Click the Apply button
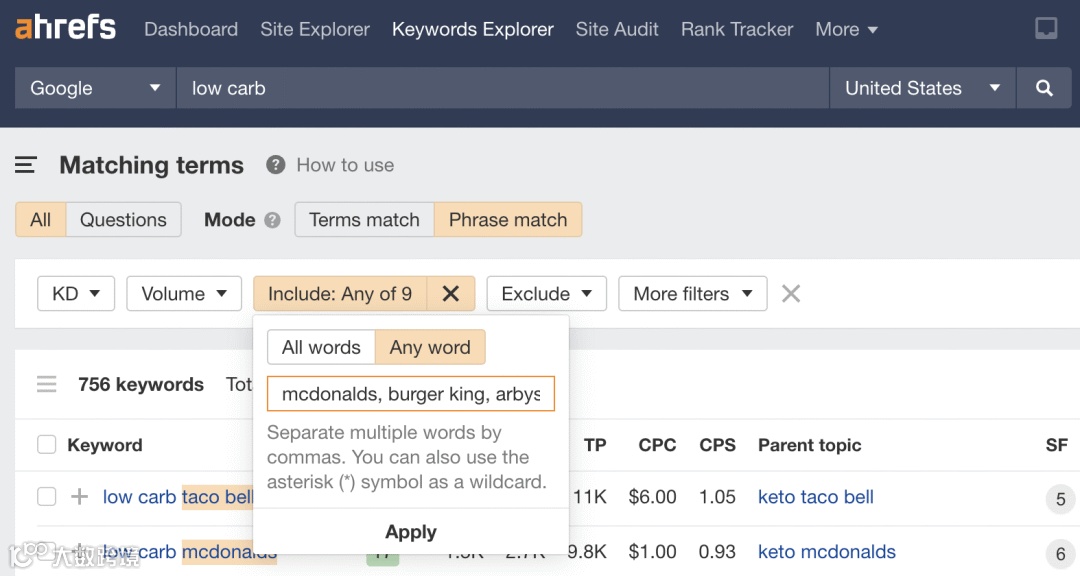 tap(410, 532)
